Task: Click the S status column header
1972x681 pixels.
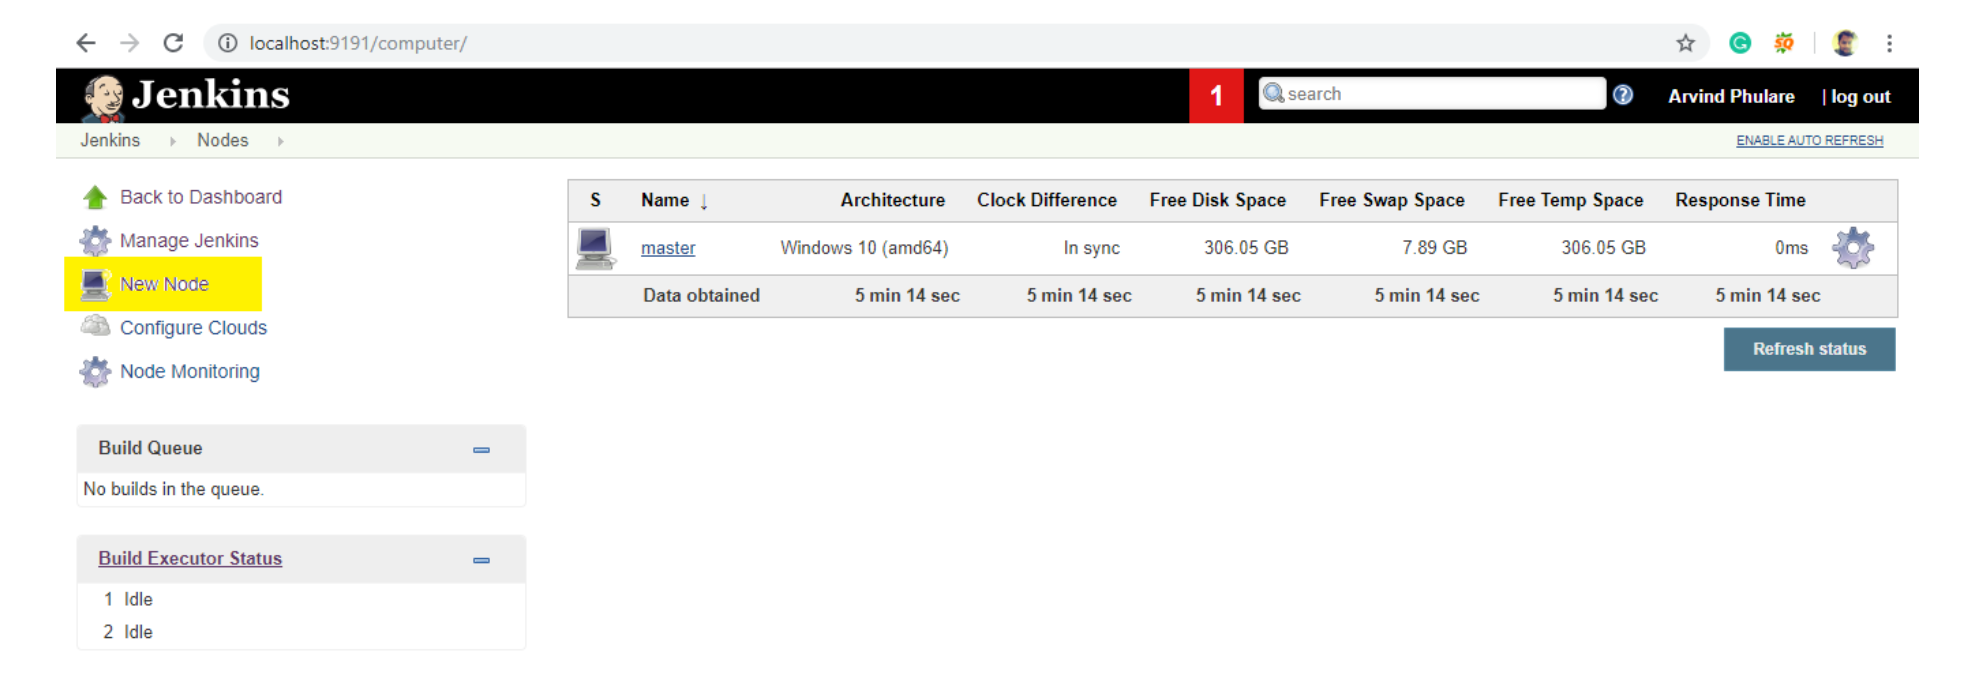Action: (595, 200)
